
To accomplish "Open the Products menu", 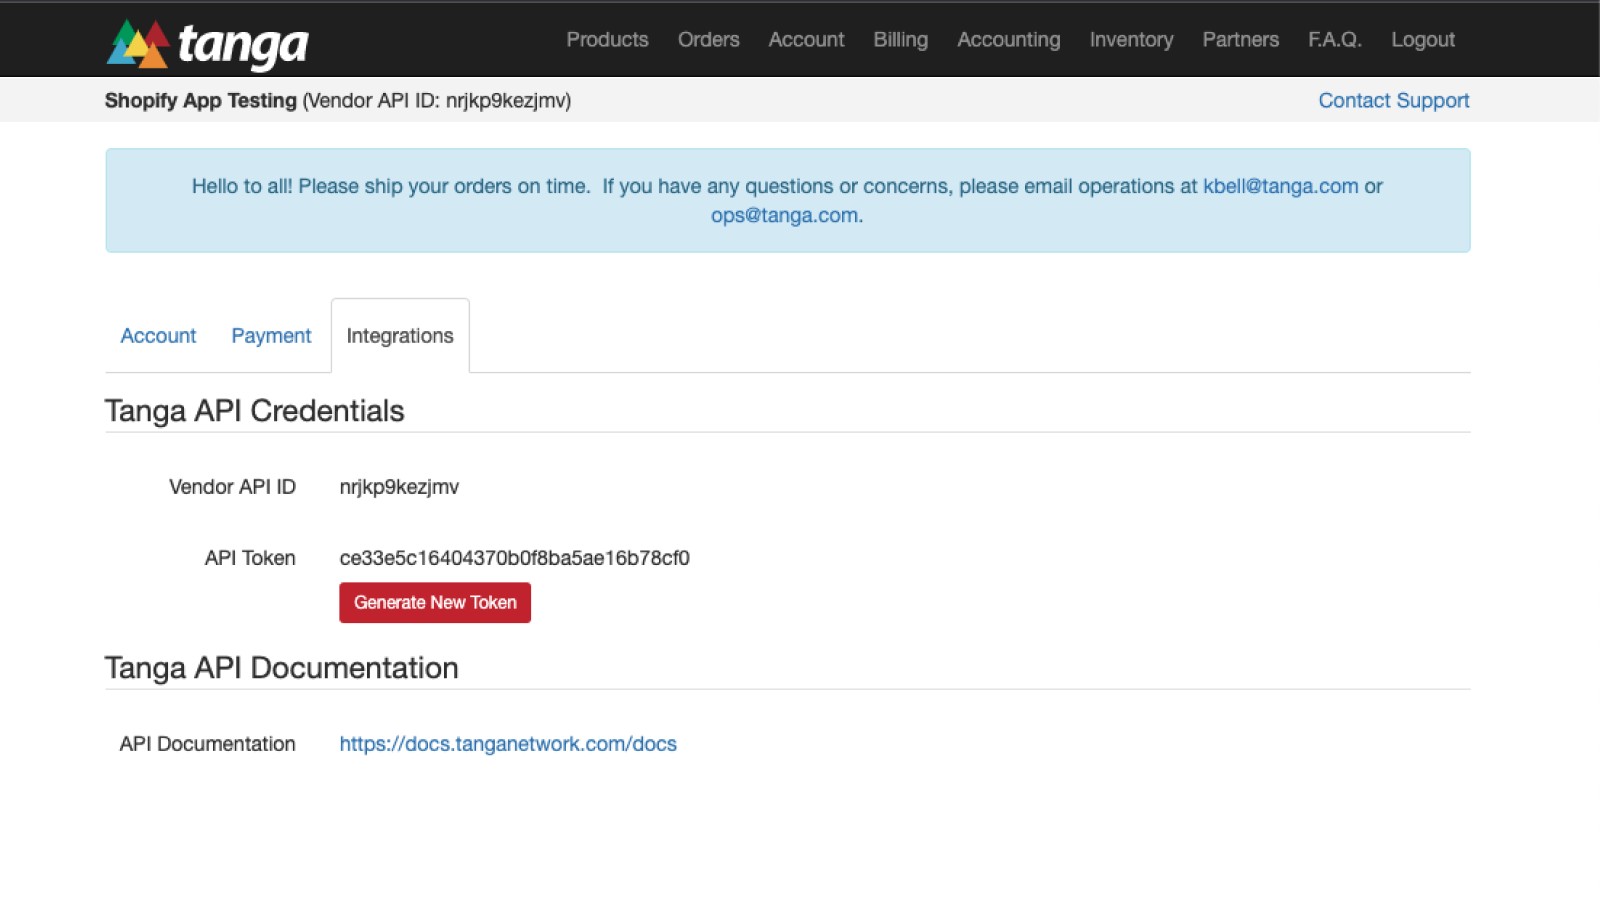I will pyautogui.click(x=607, y=40).
